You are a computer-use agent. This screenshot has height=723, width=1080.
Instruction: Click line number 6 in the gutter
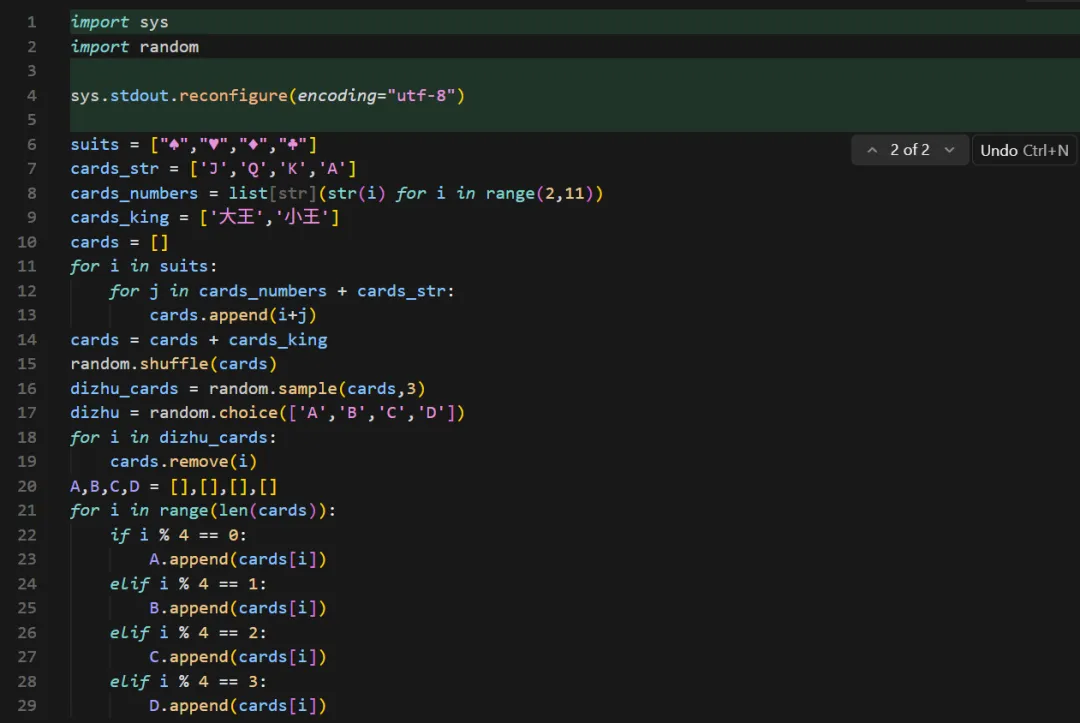[x=32, y=145]
